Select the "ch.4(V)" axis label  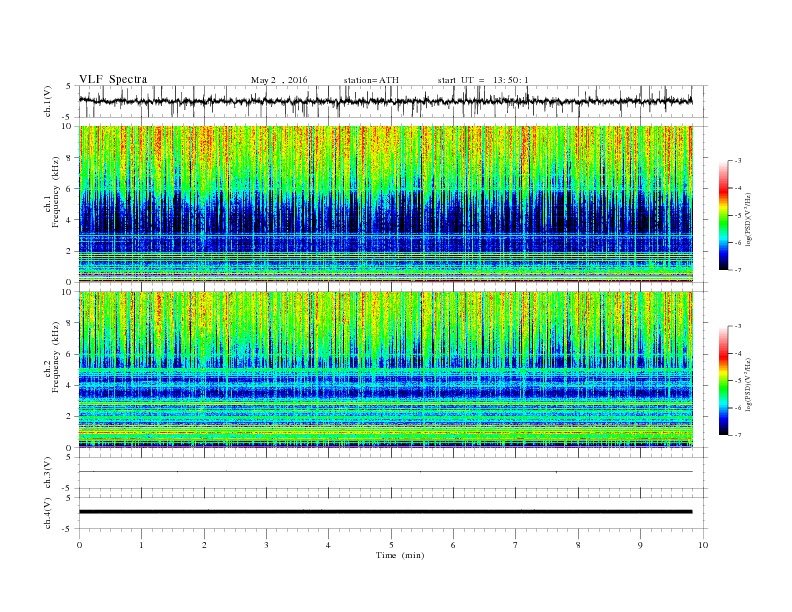tap(48, 513)
